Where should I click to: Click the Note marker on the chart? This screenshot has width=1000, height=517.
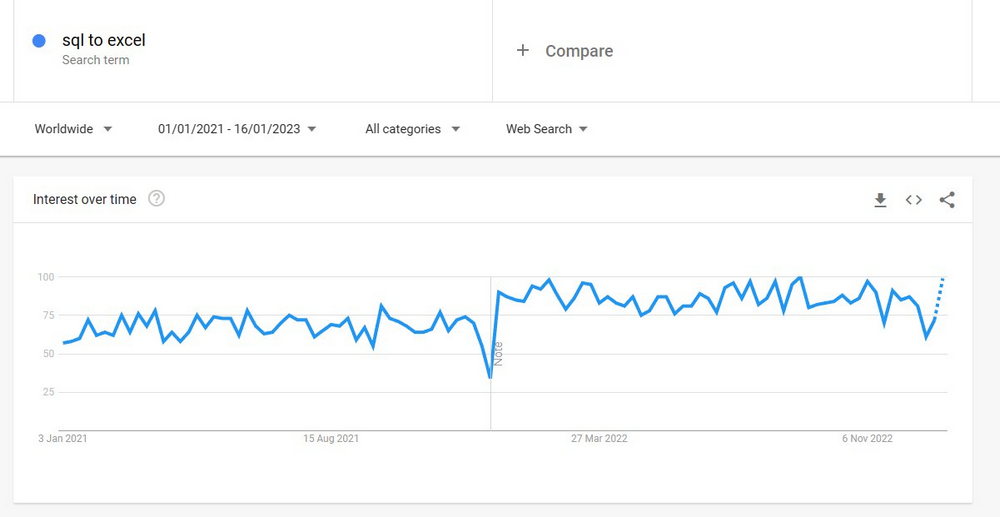497,354
